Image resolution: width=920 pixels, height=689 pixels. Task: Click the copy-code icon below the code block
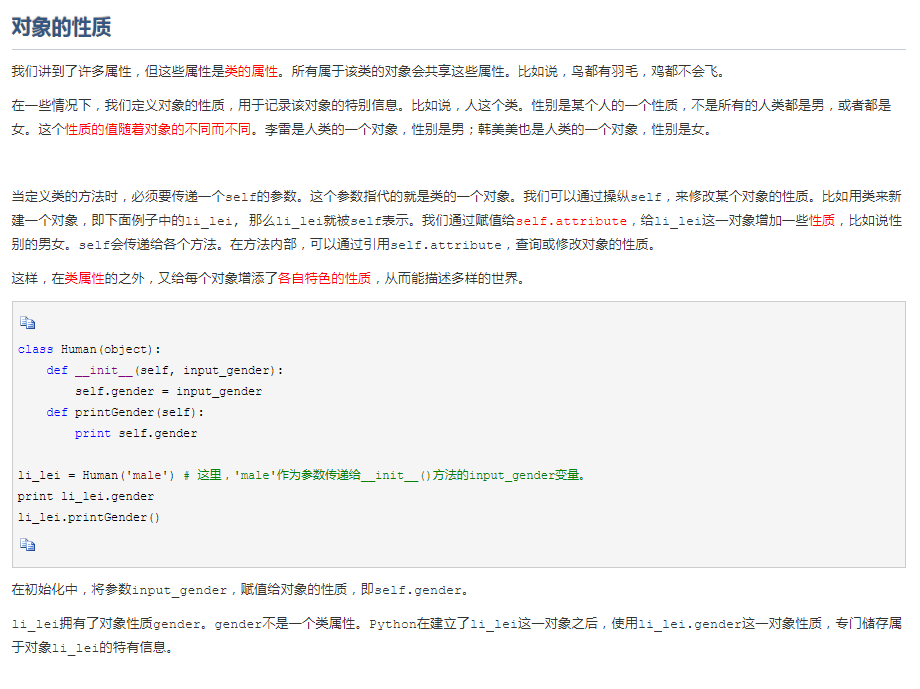point(28,545)
